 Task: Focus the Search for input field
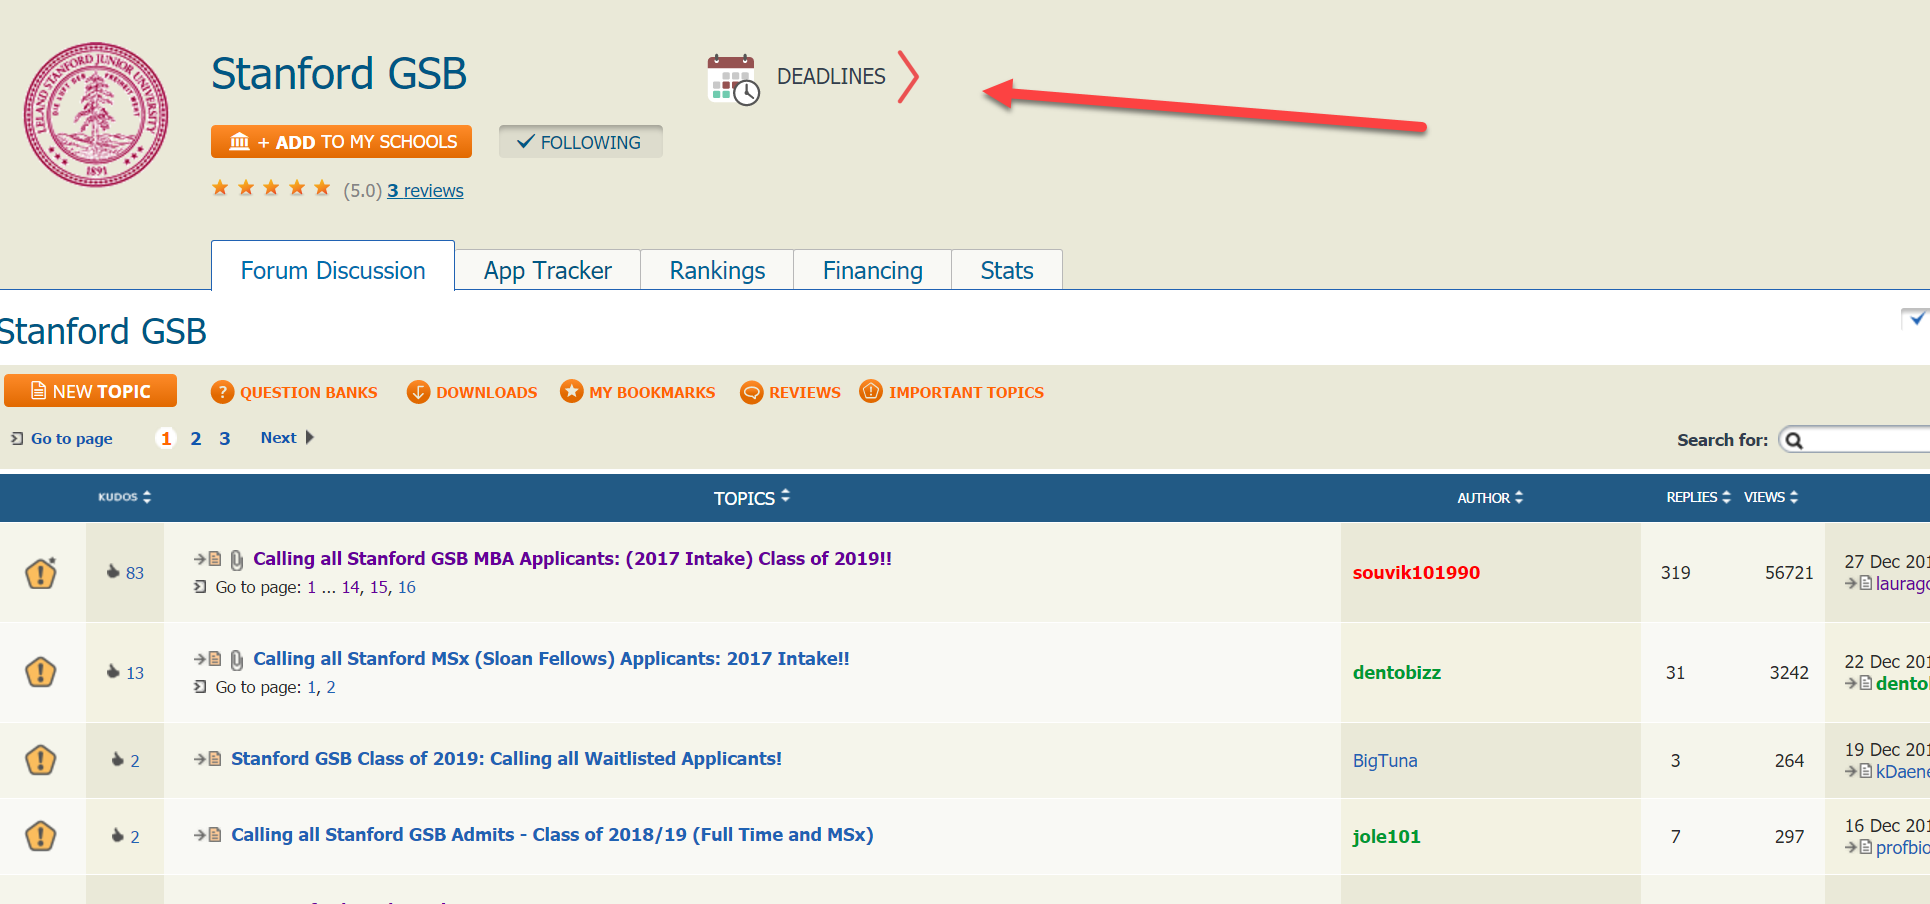[x=1856, y=440]
